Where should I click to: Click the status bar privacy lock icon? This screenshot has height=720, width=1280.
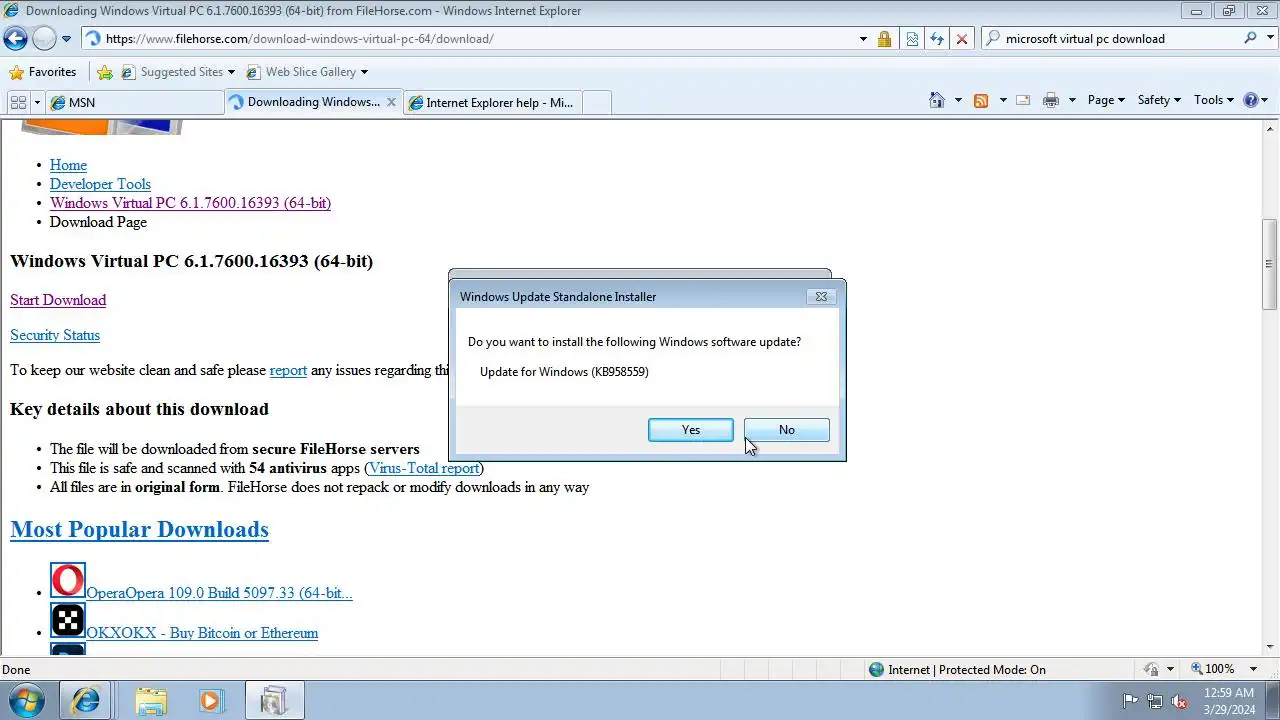(1152, 669)
